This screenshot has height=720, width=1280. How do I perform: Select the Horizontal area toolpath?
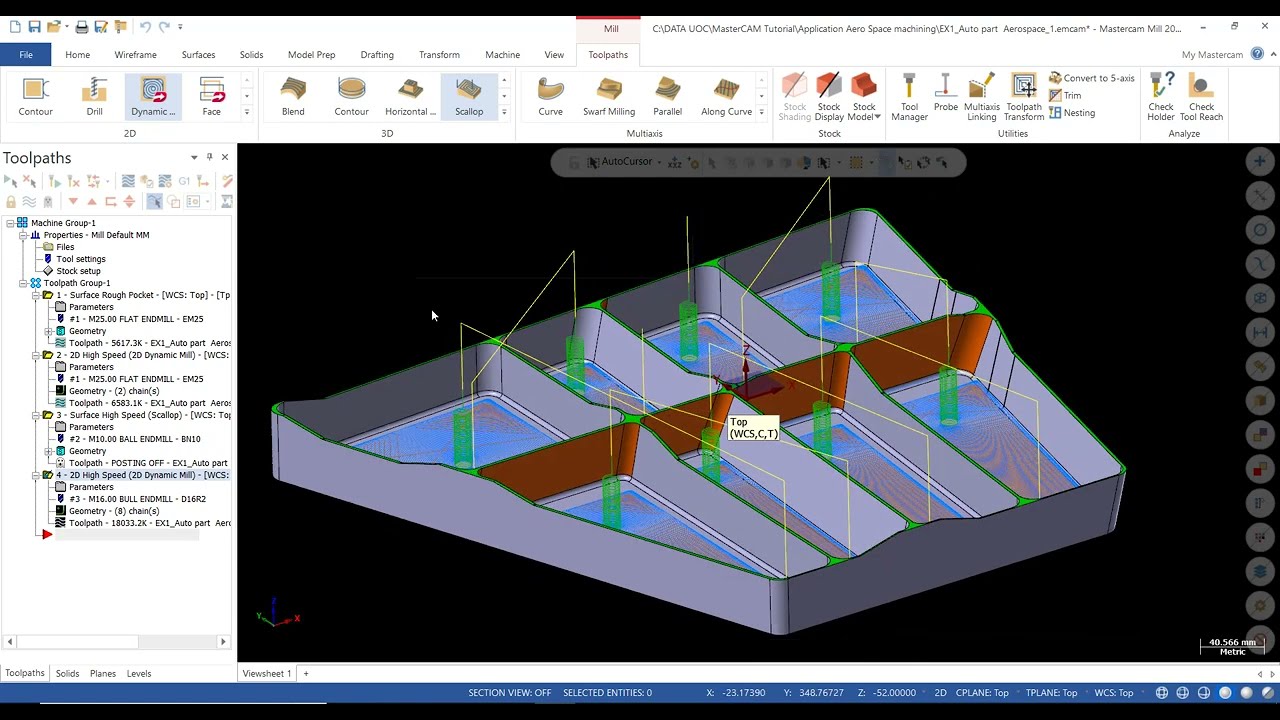coord(410,96)
